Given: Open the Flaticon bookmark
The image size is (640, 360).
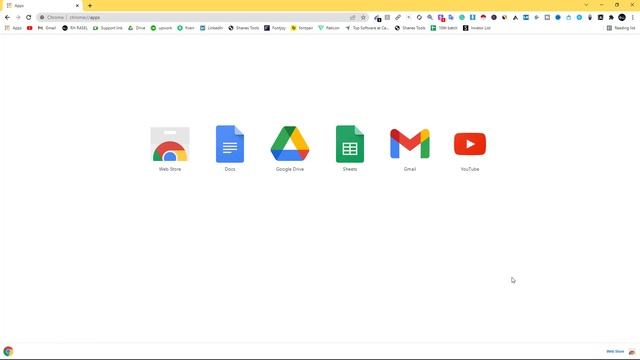Looking at the screenshot, I should pyautogui.click(x=329, y=28).
